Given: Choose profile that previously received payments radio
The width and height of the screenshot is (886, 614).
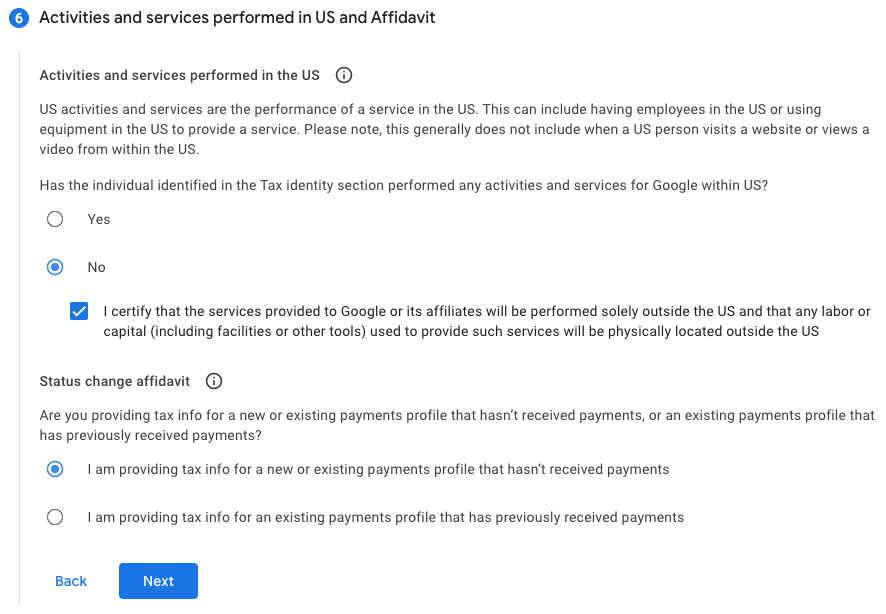Looking at the screenshot, I should point(55,517).
